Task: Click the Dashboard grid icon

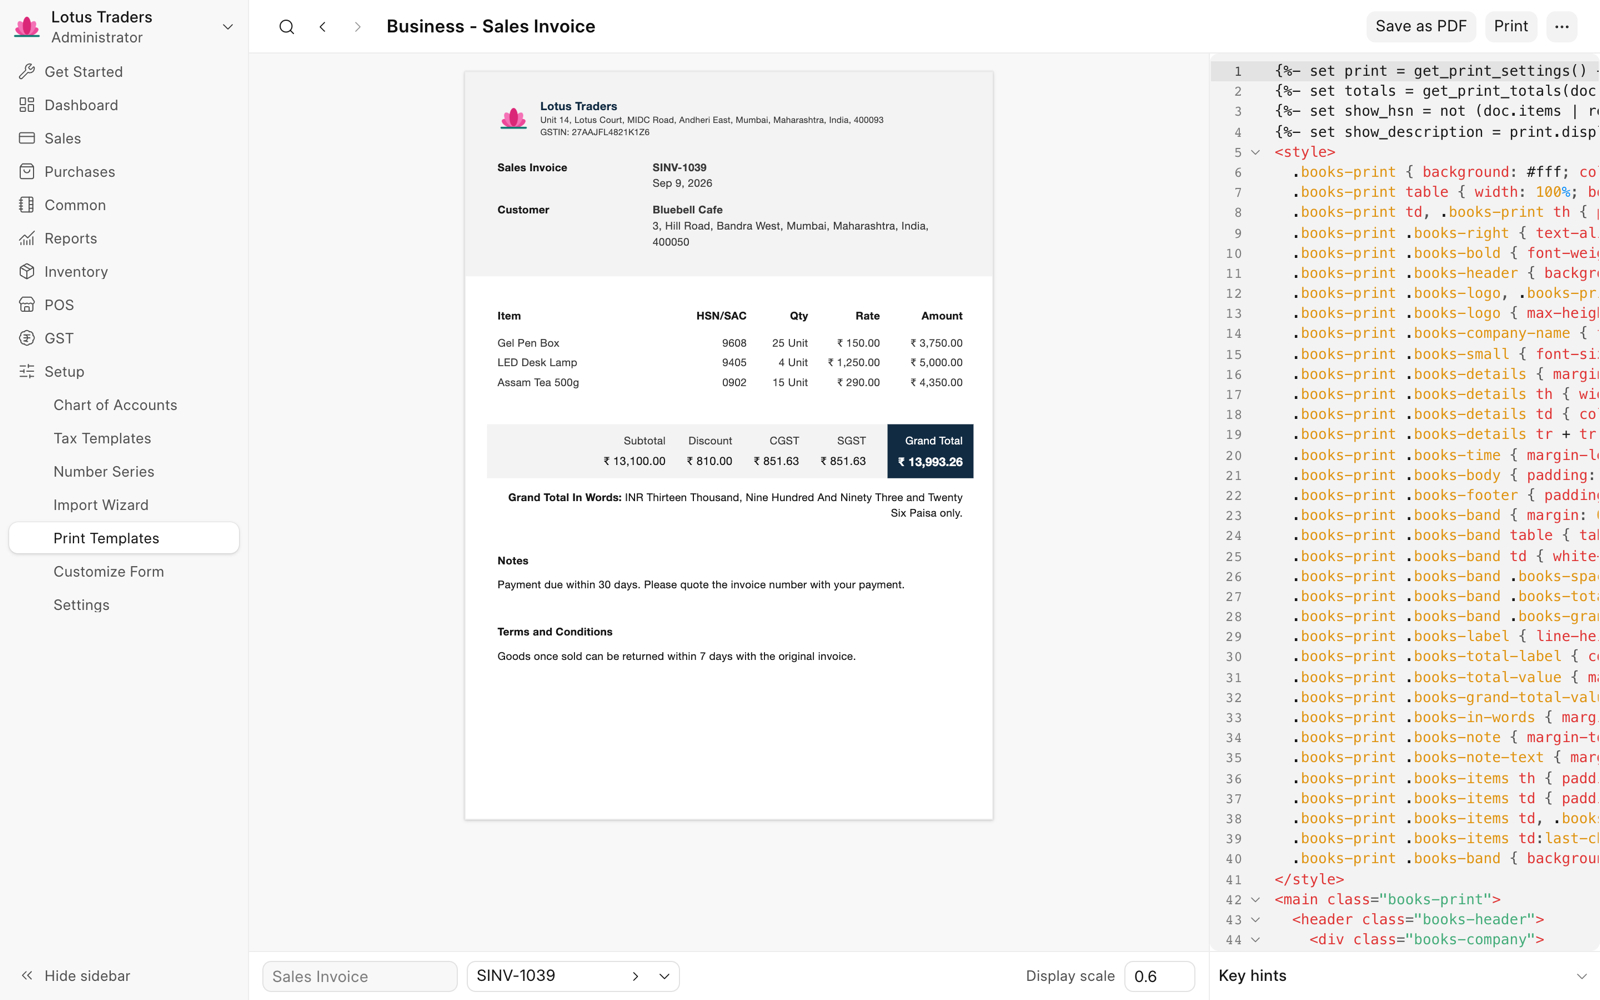Action: click(x=27, y=105)
